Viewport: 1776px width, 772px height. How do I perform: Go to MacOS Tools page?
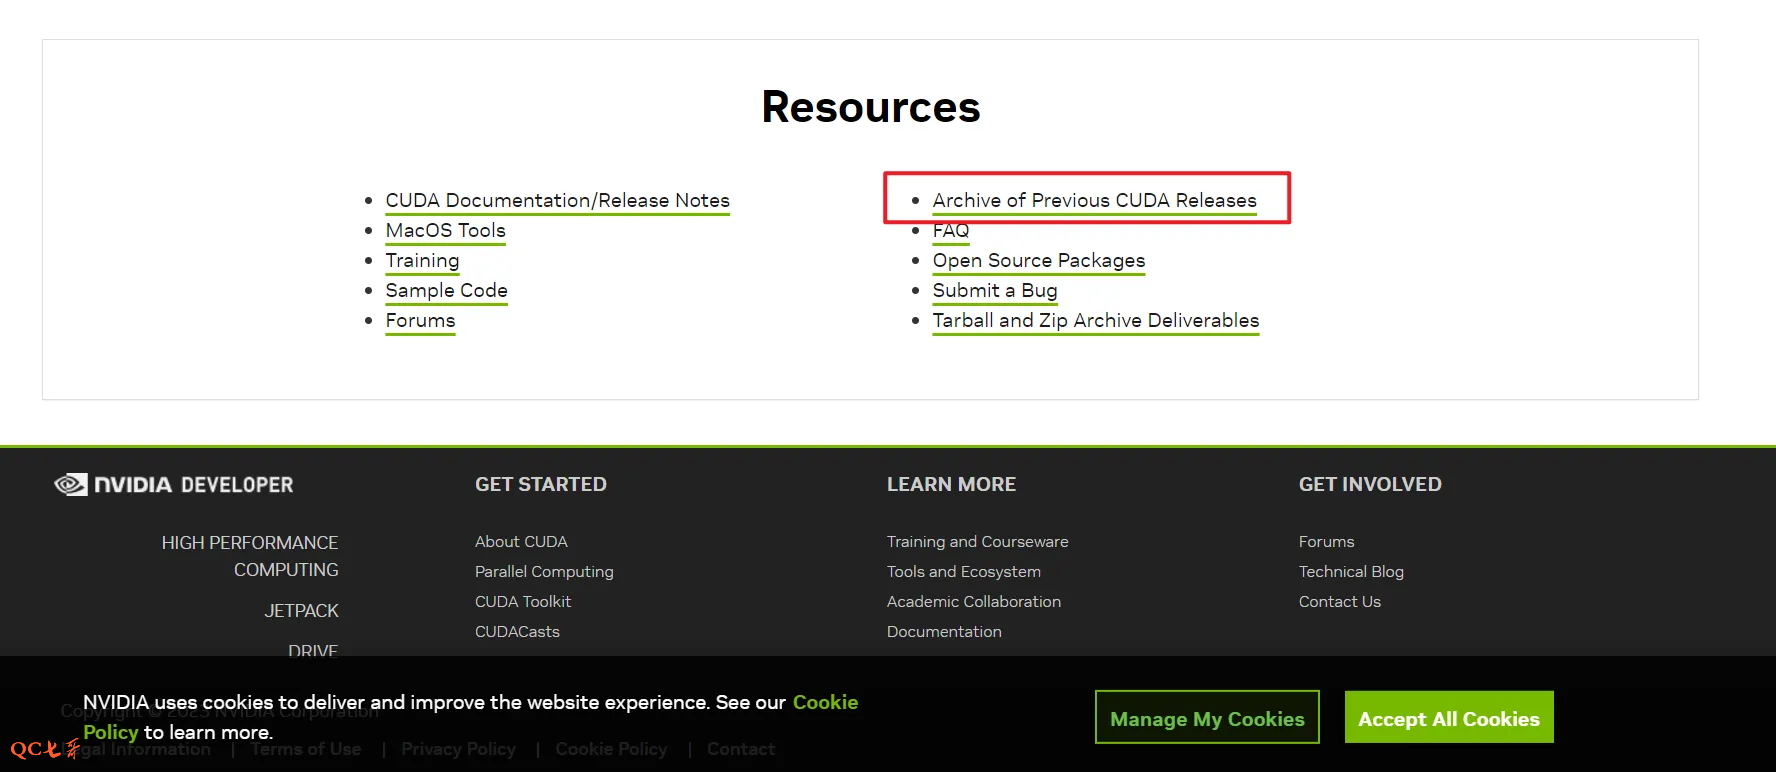(x=445, y=230)
